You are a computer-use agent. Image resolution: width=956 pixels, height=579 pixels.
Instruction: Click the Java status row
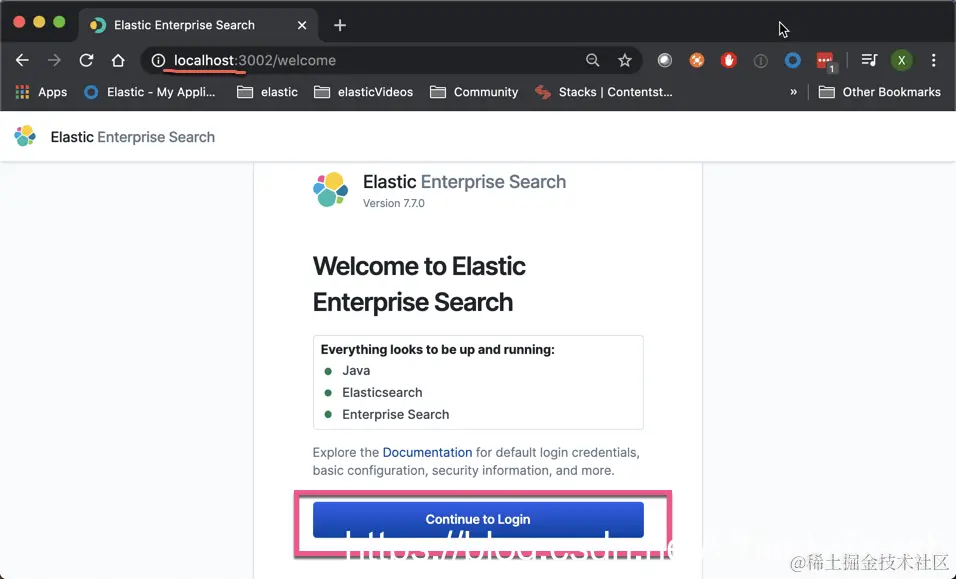tap(347, 371)
